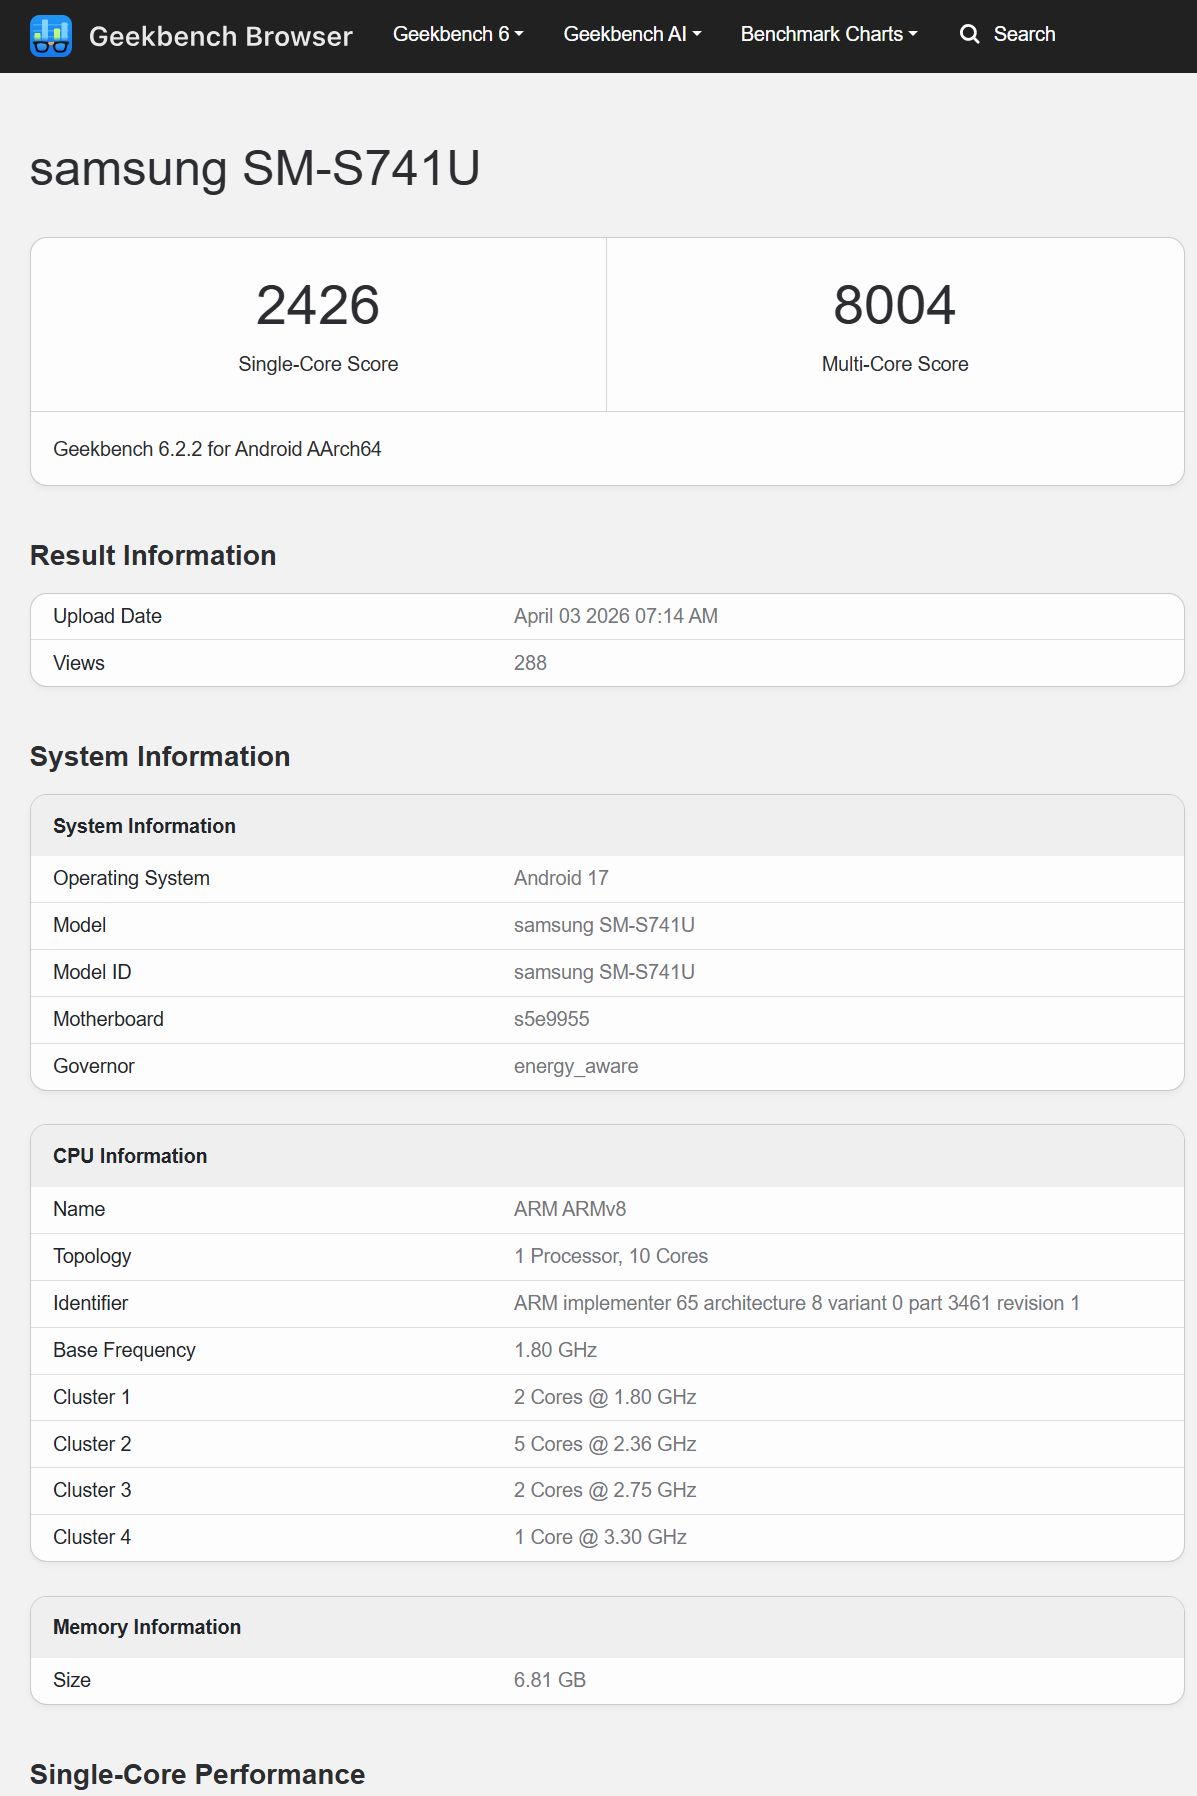This screenshot has height=1796, width=1197.
Task: Click the Geekbench Browser brand link
Action: [220, 36]
